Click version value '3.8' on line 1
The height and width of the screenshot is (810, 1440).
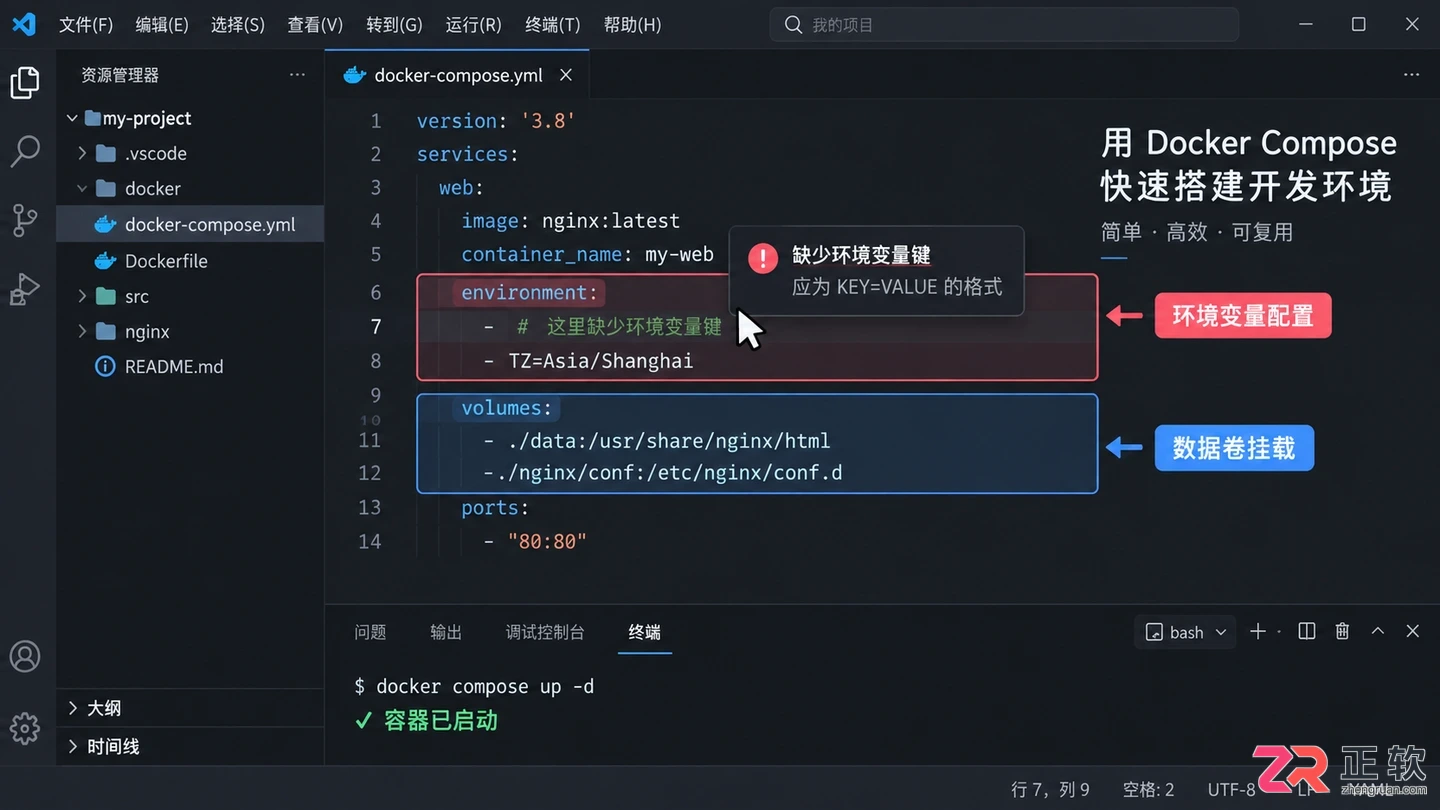coord(547,121)
